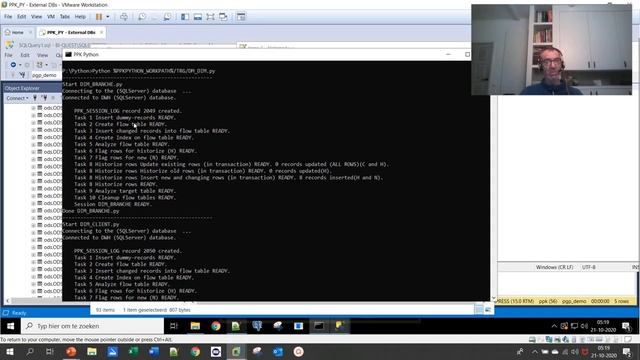The image size is (640, 360).
Task: Switch Explorer to large icons view
Action: (488, 310)
